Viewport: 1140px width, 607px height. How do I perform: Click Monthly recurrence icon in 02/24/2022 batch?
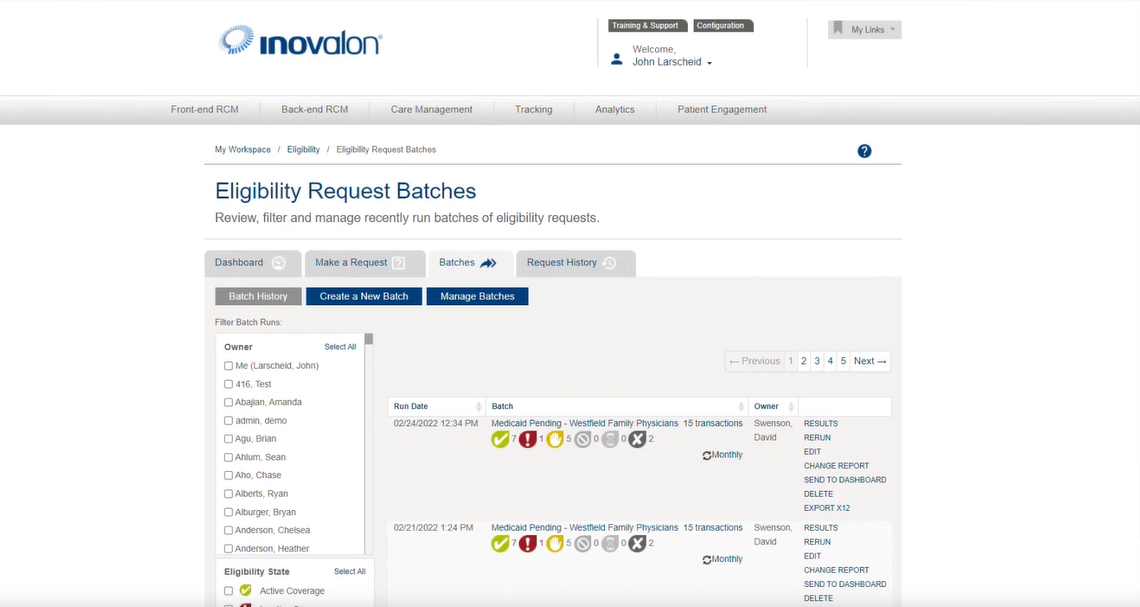[707, 455]
